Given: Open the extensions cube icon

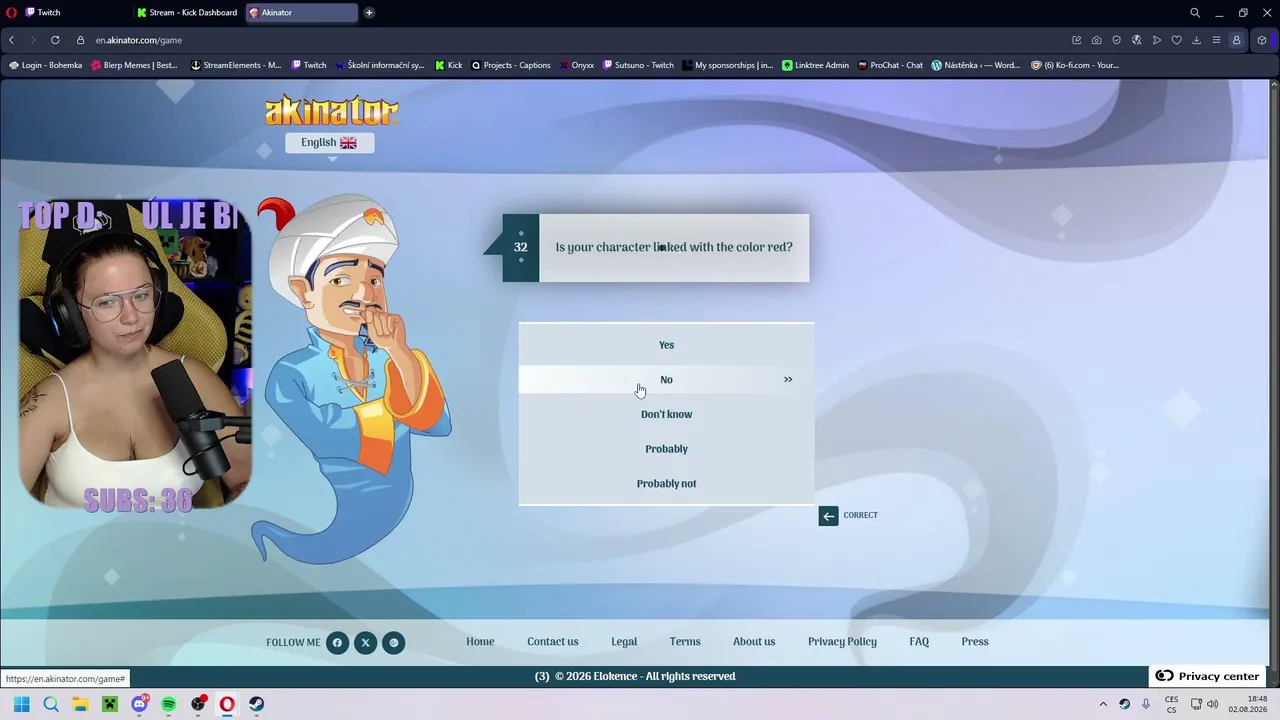Looking at the screenshot, I should pyautogui.click(x=1262, y=40).
